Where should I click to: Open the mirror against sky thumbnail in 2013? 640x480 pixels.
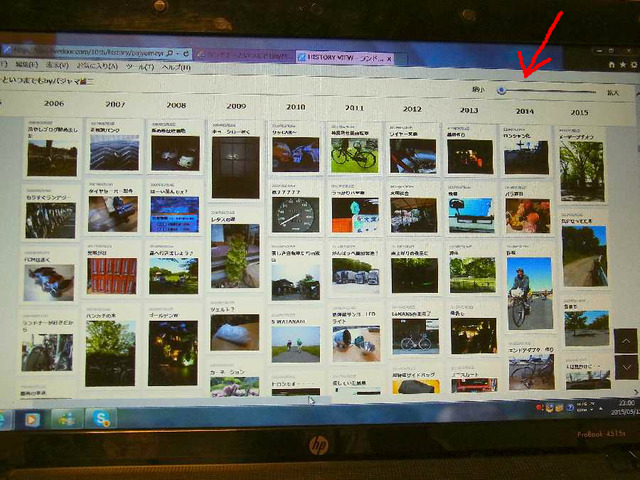471,215
